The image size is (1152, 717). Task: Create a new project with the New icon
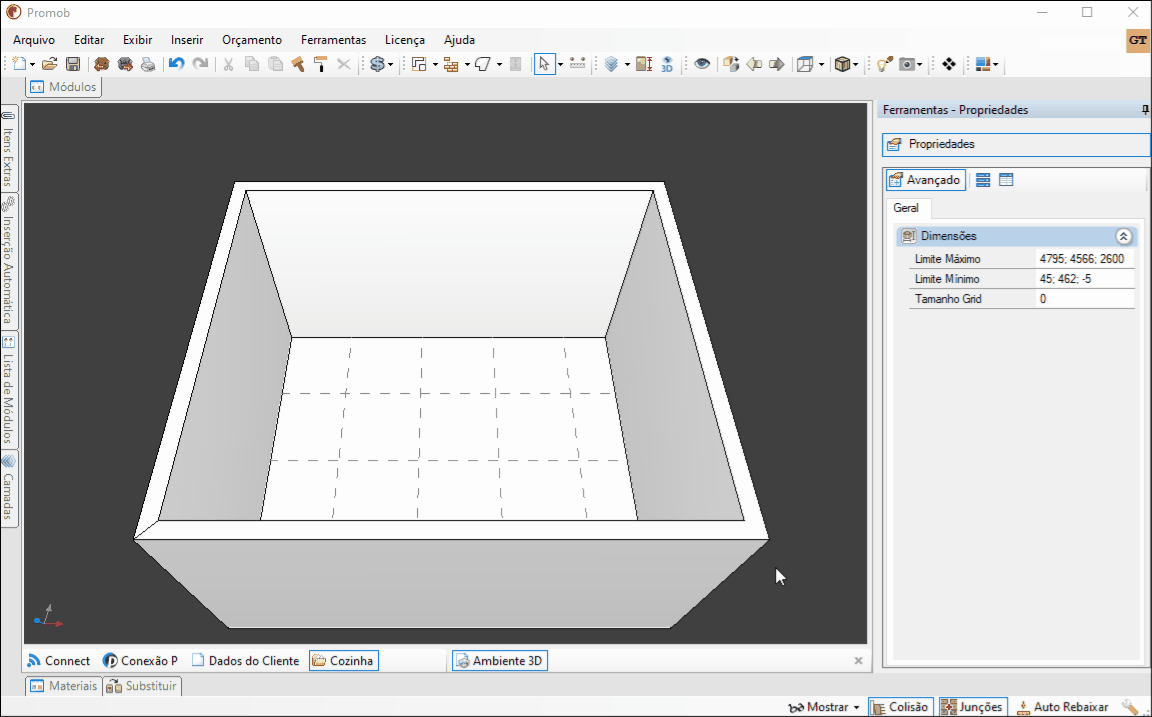coord(20,65)
